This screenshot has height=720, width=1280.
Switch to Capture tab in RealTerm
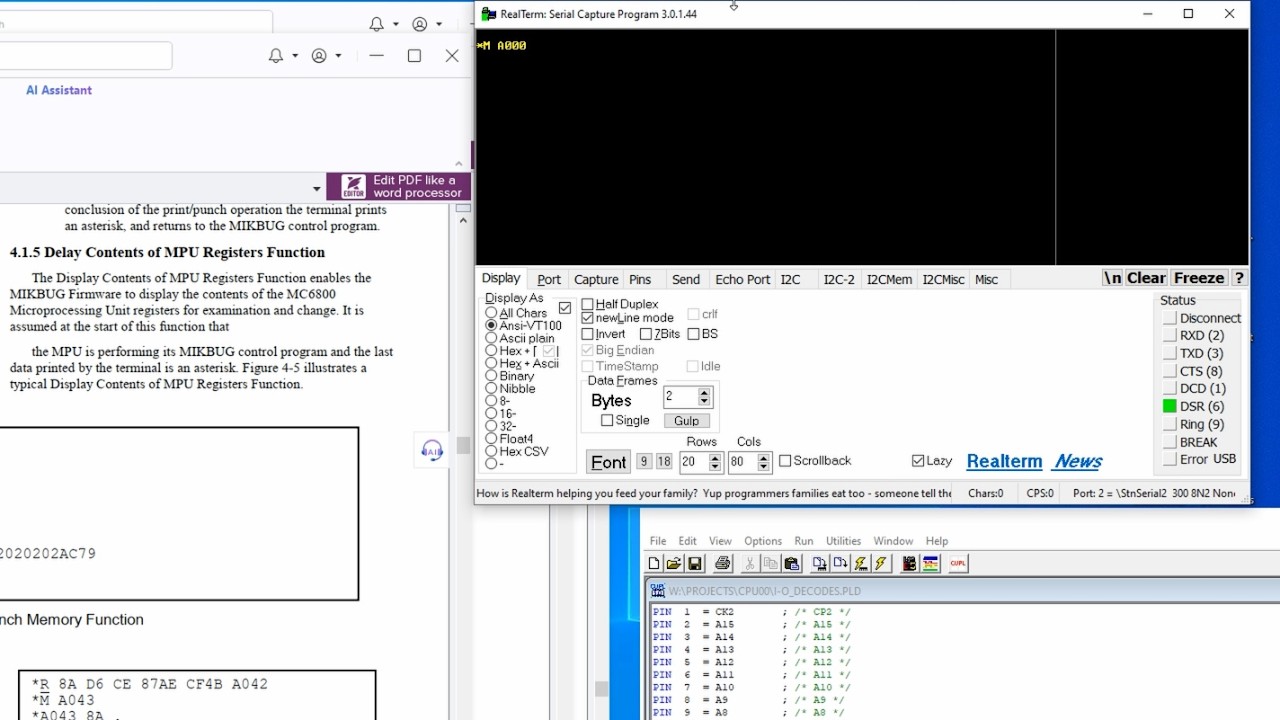(x=596, y=280)
